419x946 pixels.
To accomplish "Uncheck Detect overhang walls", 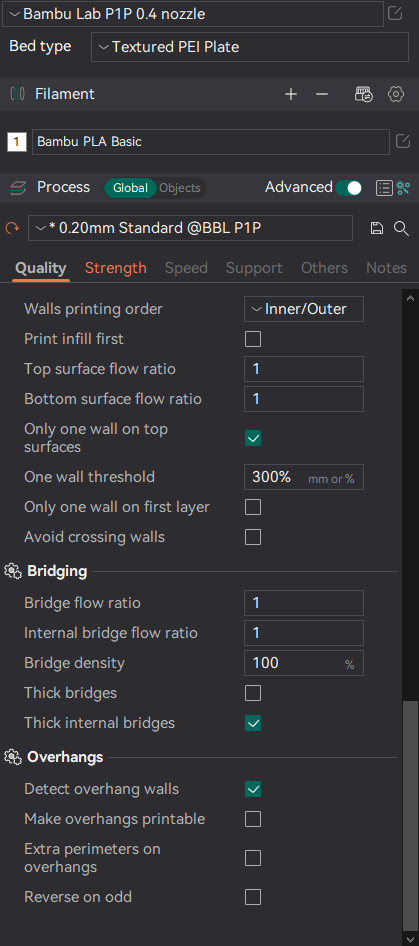I will [253, 789].
